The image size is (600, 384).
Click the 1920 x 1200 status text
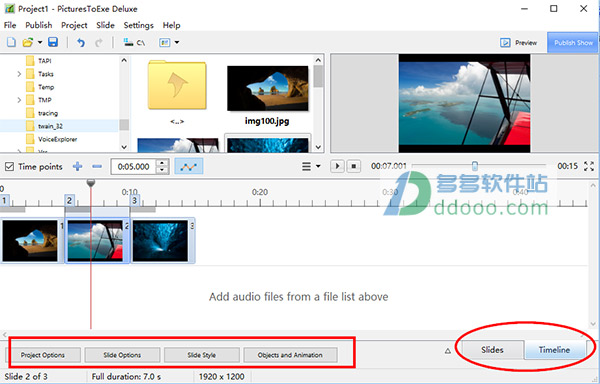222,377
